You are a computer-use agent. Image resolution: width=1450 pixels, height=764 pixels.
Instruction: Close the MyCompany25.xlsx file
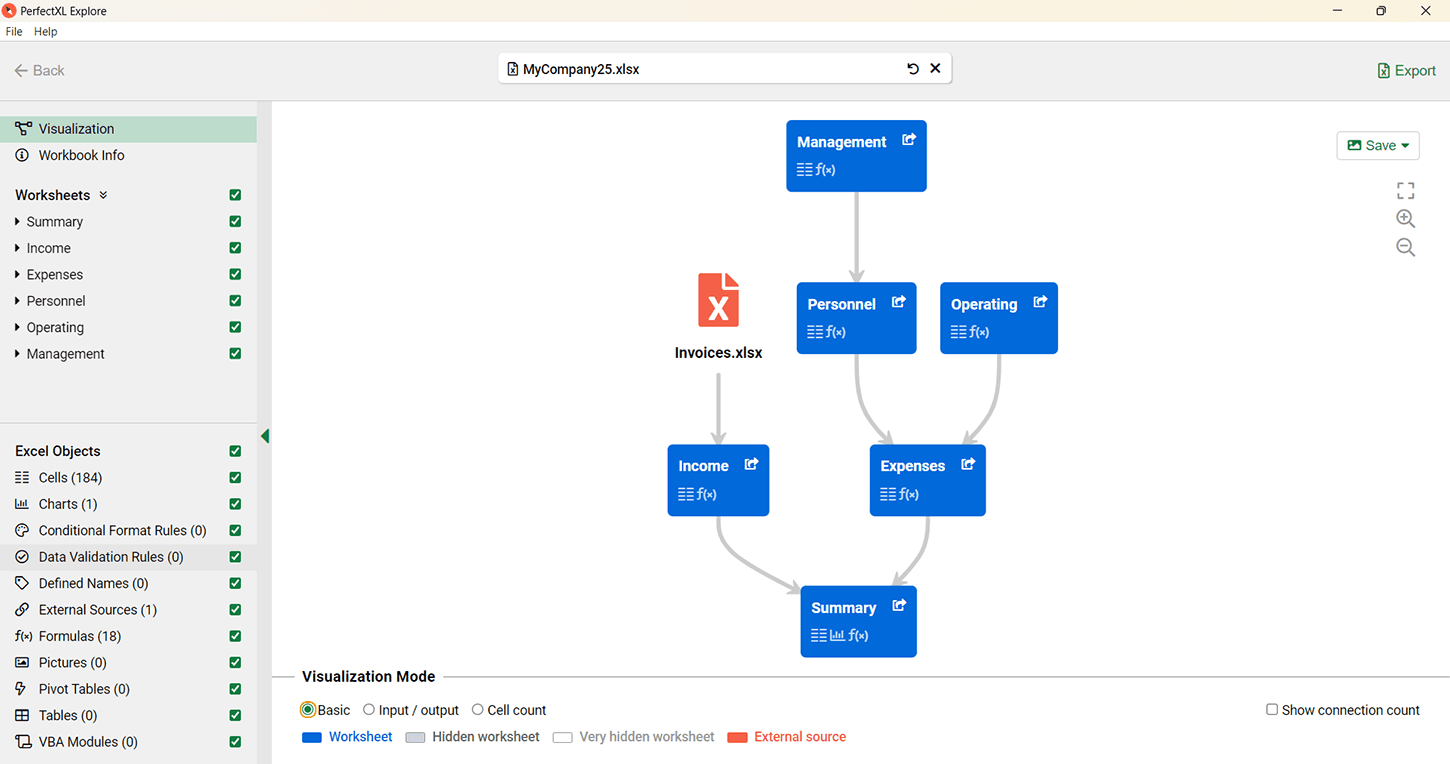click(935, 69)
